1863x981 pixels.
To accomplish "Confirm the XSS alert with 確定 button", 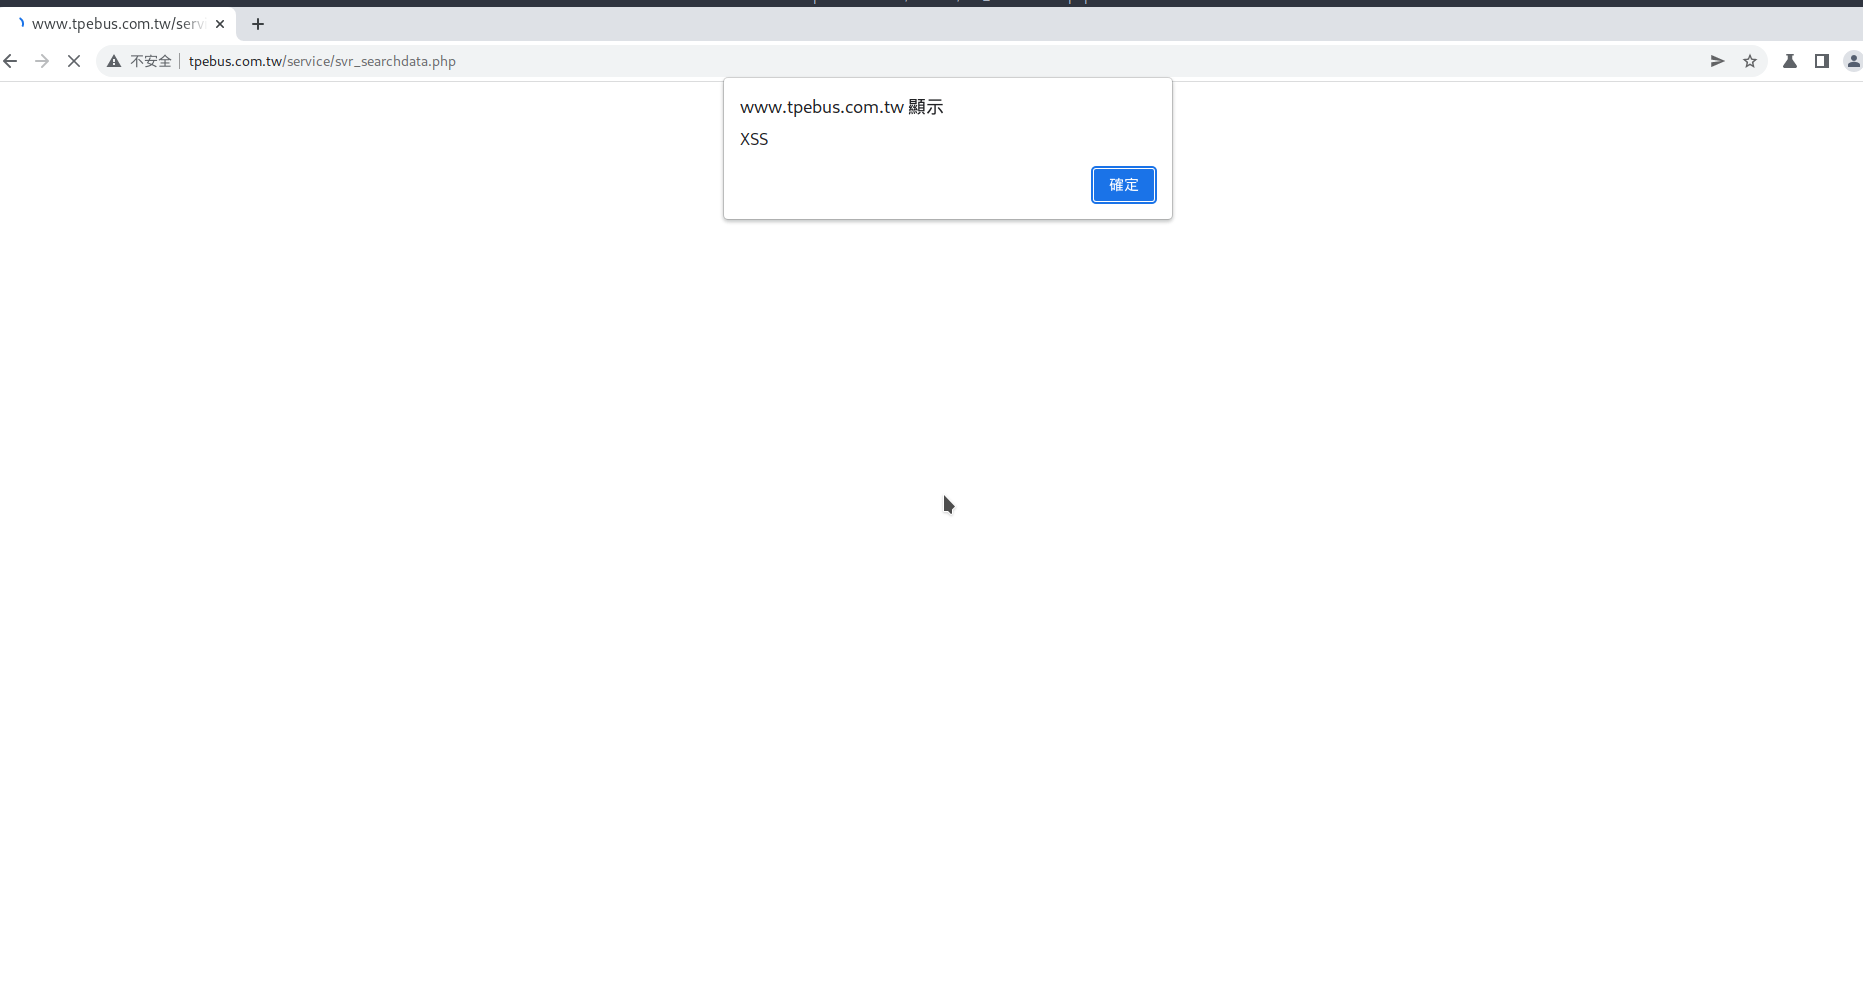I will click(1123, 185).
